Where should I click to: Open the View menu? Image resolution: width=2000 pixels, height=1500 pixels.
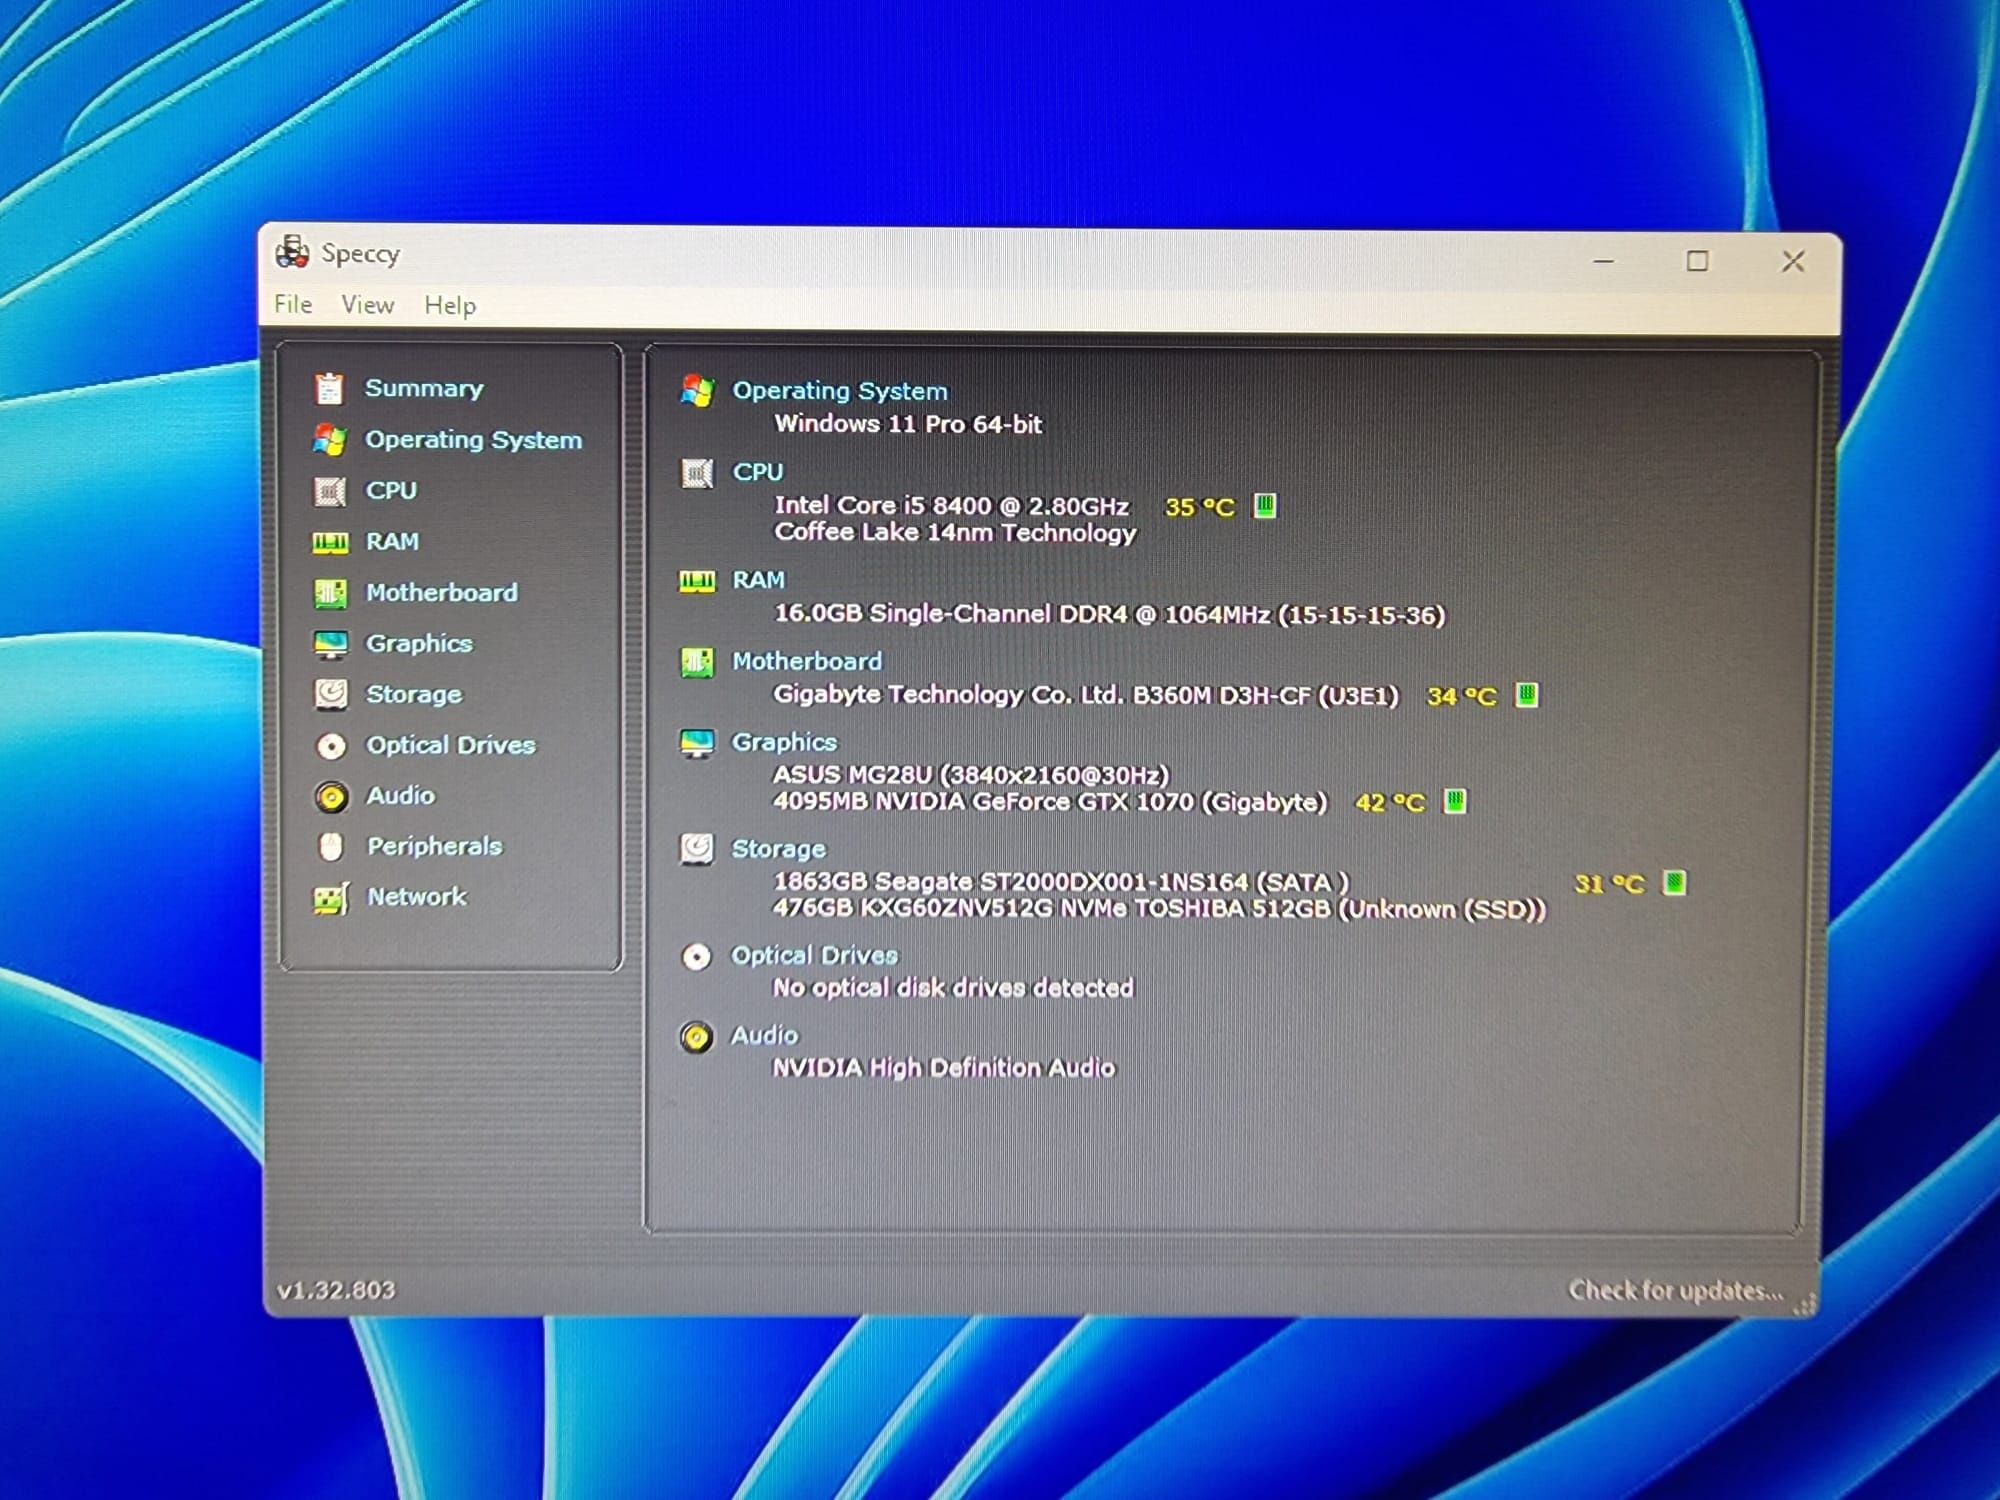tap(368, 305)
